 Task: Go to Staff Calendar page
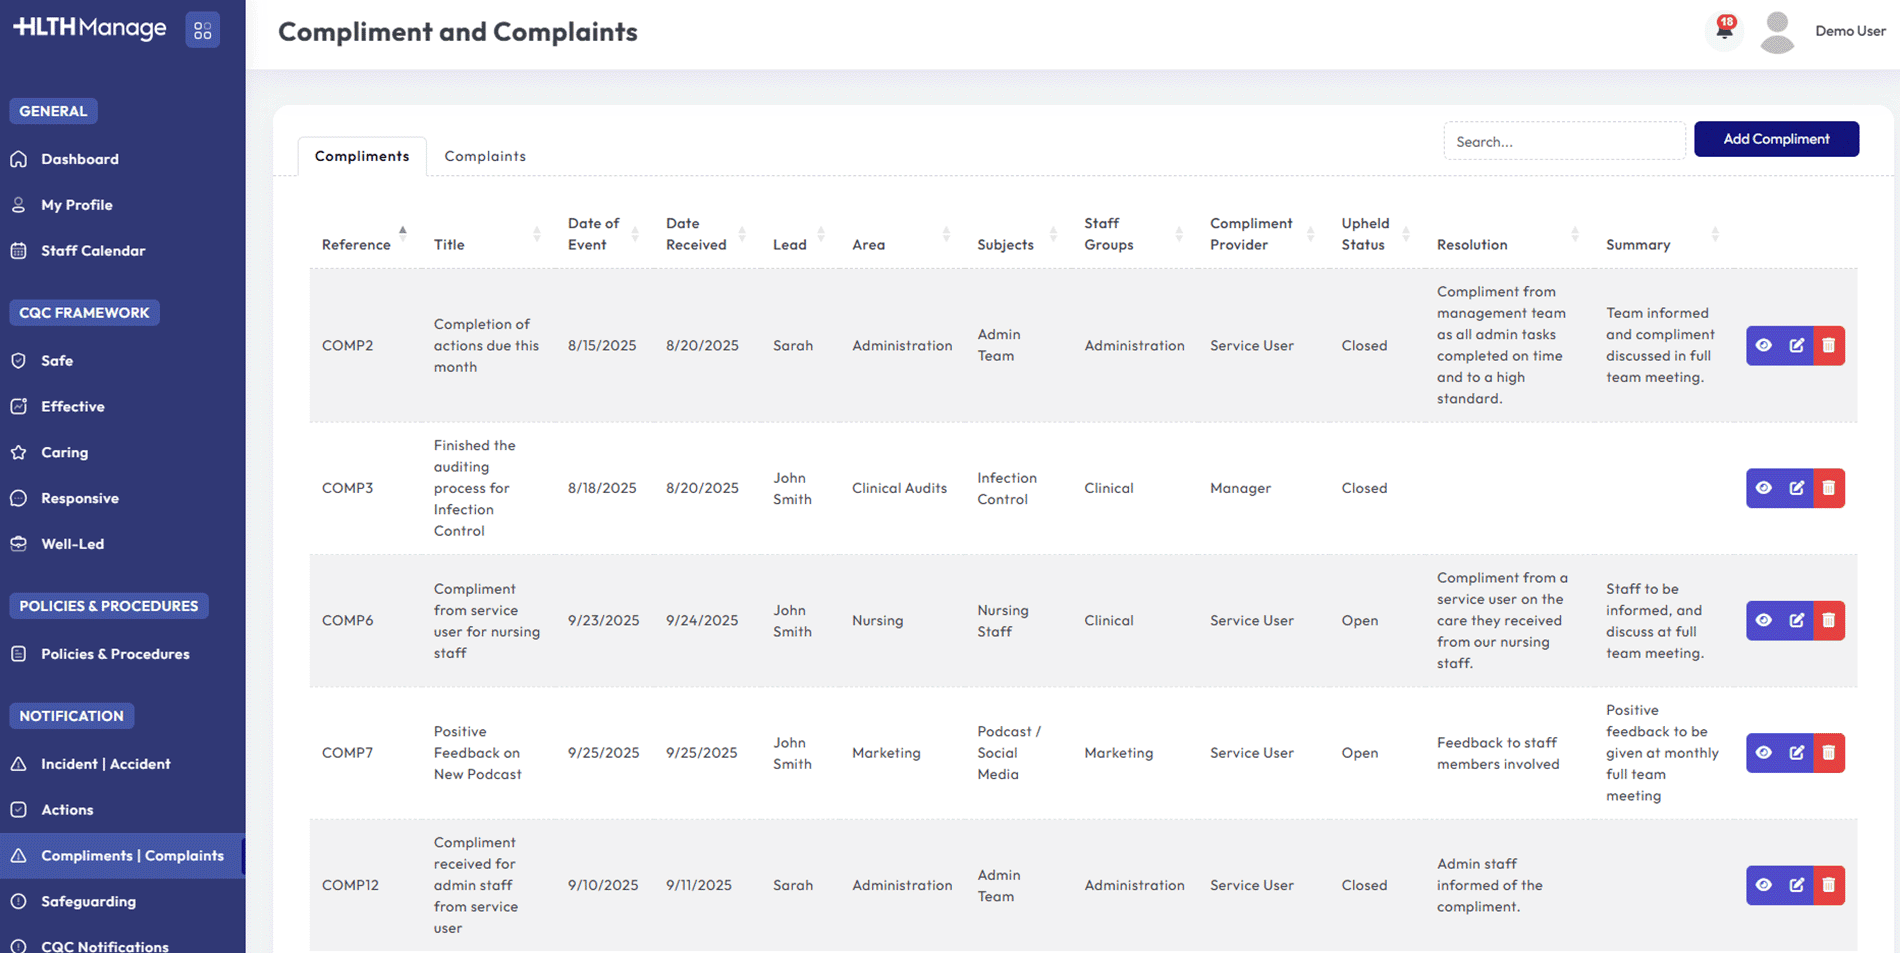[x=93, y=251]
